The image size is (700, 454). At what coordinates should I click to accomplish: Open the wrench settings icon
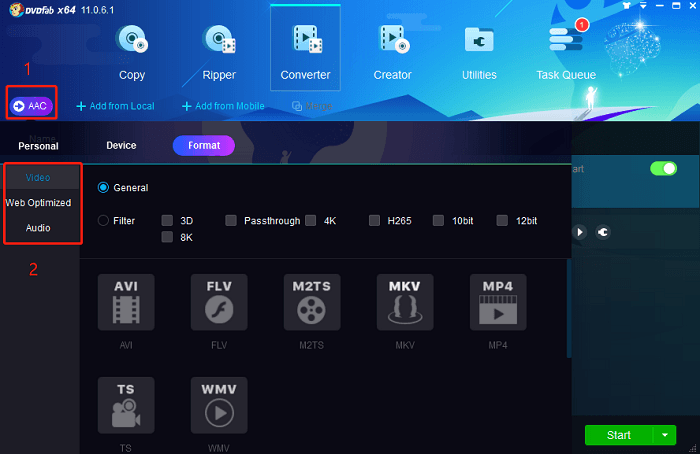coord(603,232)
